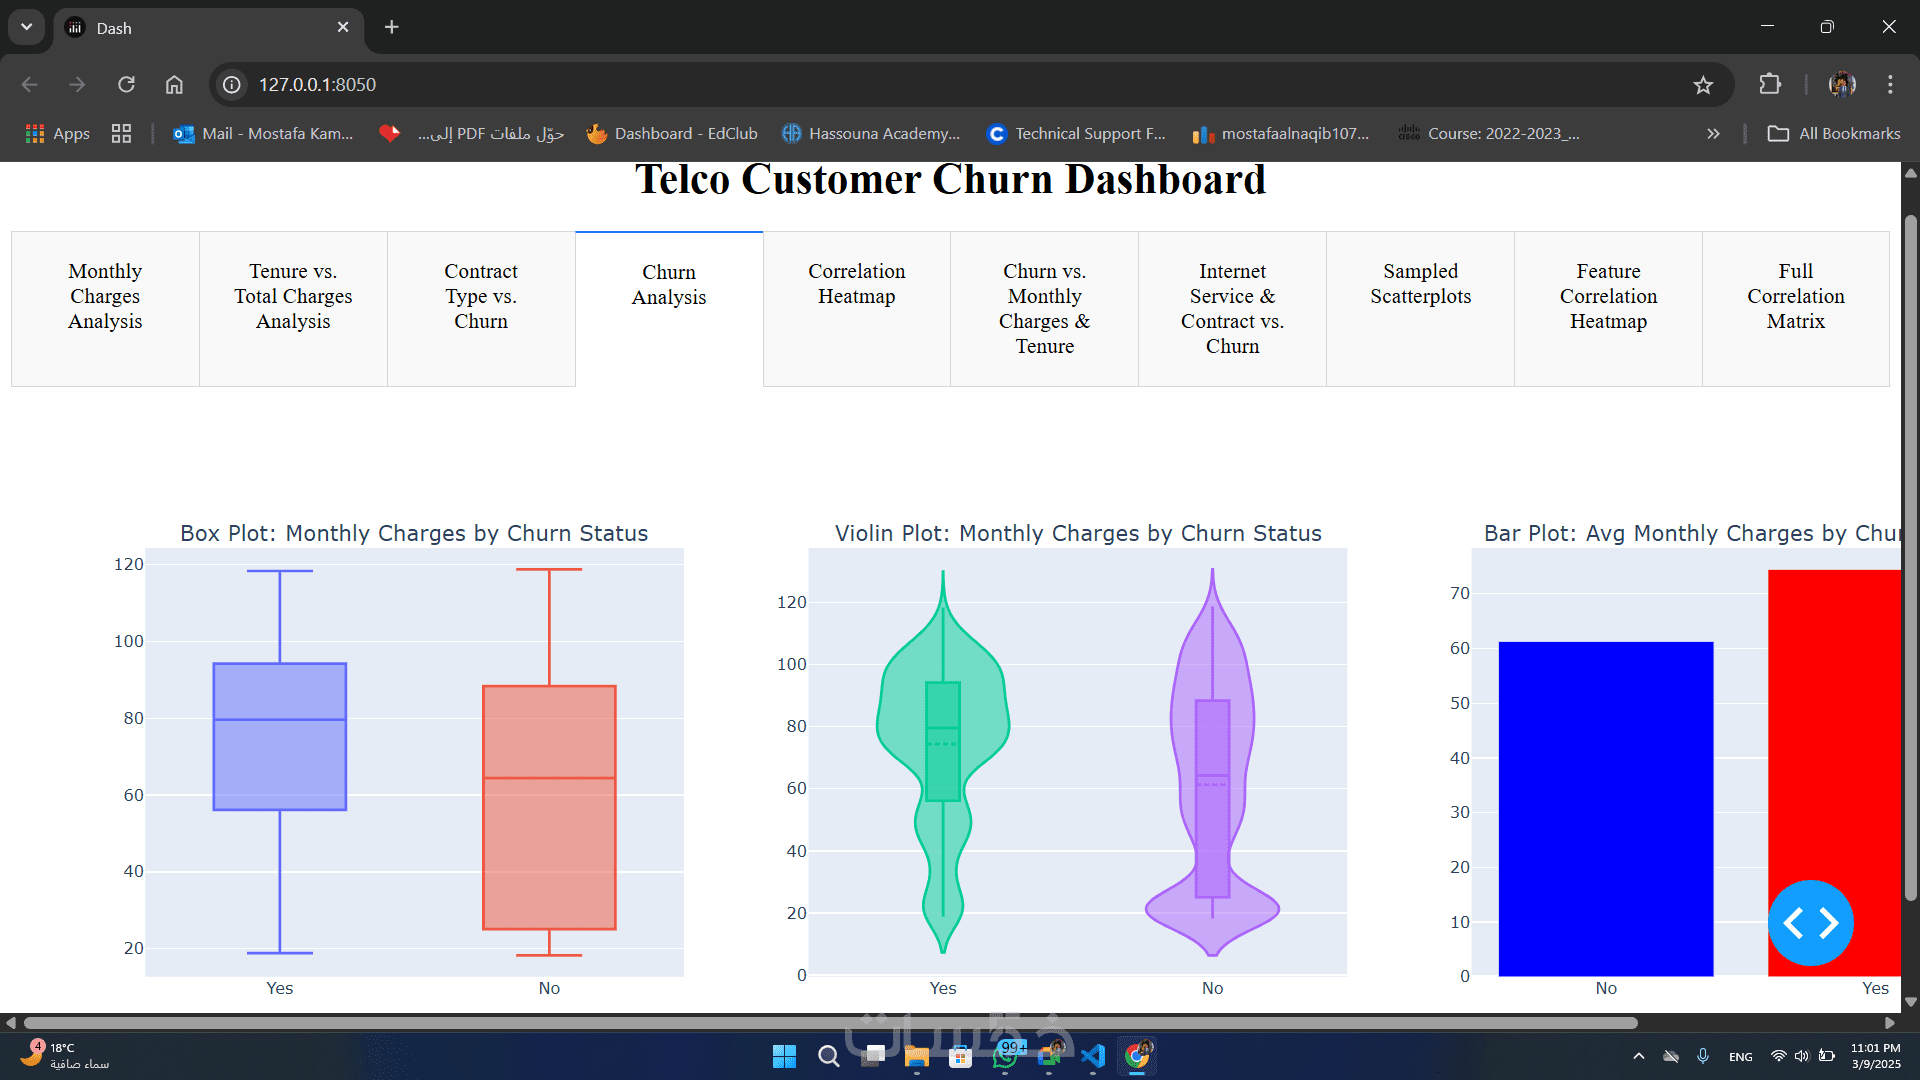Show hidden system tray icons

(x=1638, y=1056)
